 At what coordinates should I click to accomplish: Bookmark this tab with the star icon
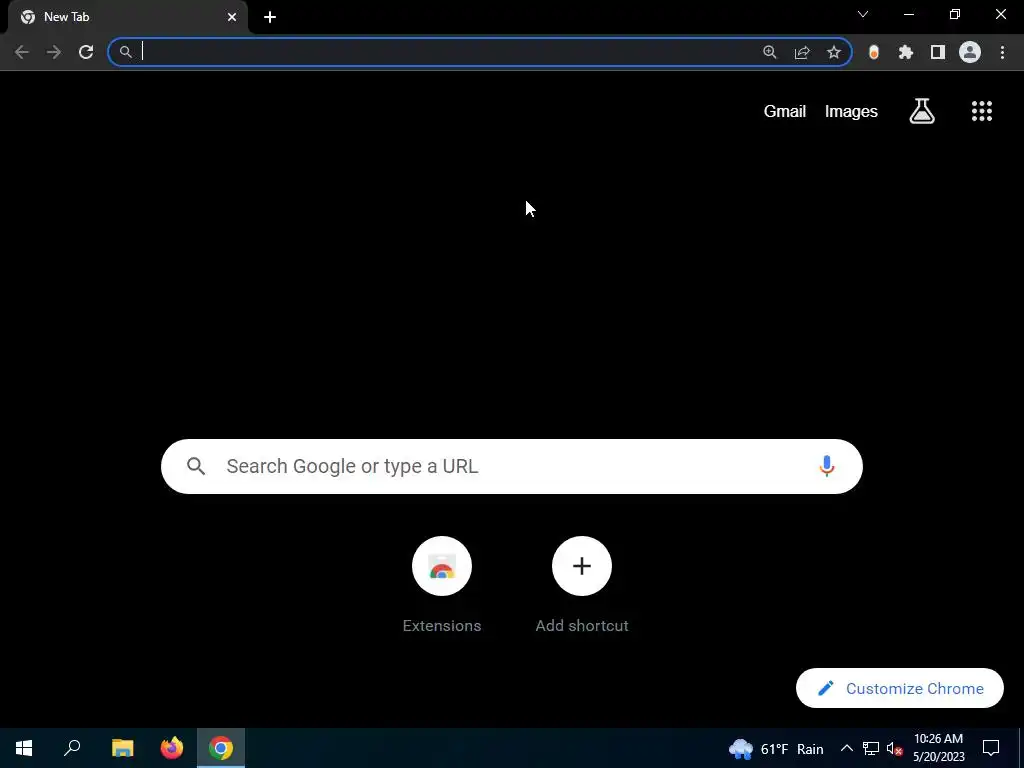834,52
